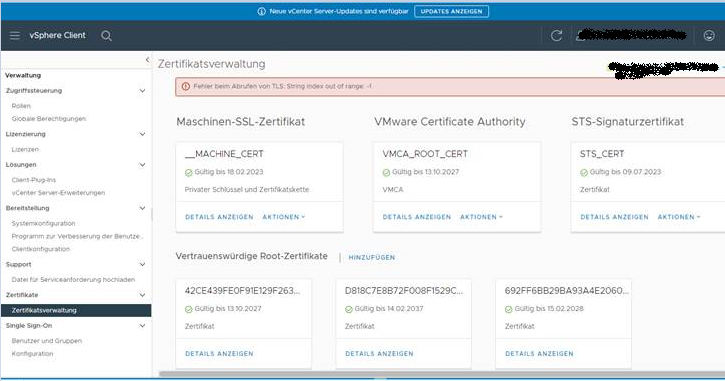Viewport: 725px width, 381px height.
Task: Open Systemkonfiguration
Action: [x=43, y=223]
